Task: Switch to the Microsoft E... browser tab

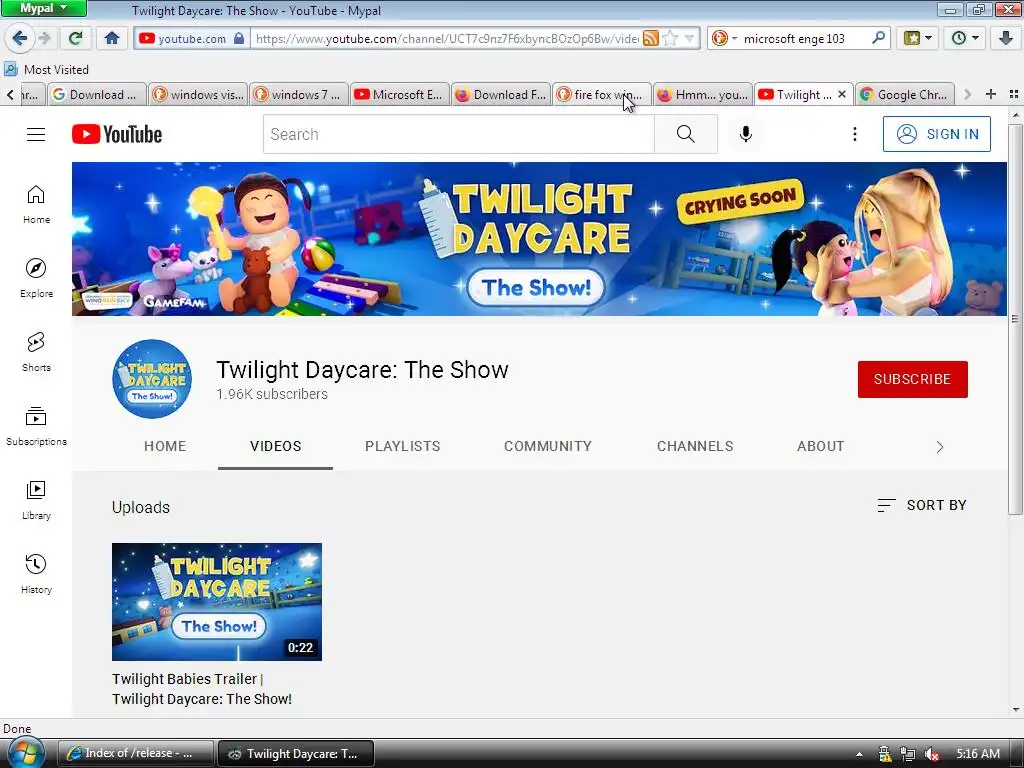Action: (x=399, y=95)
